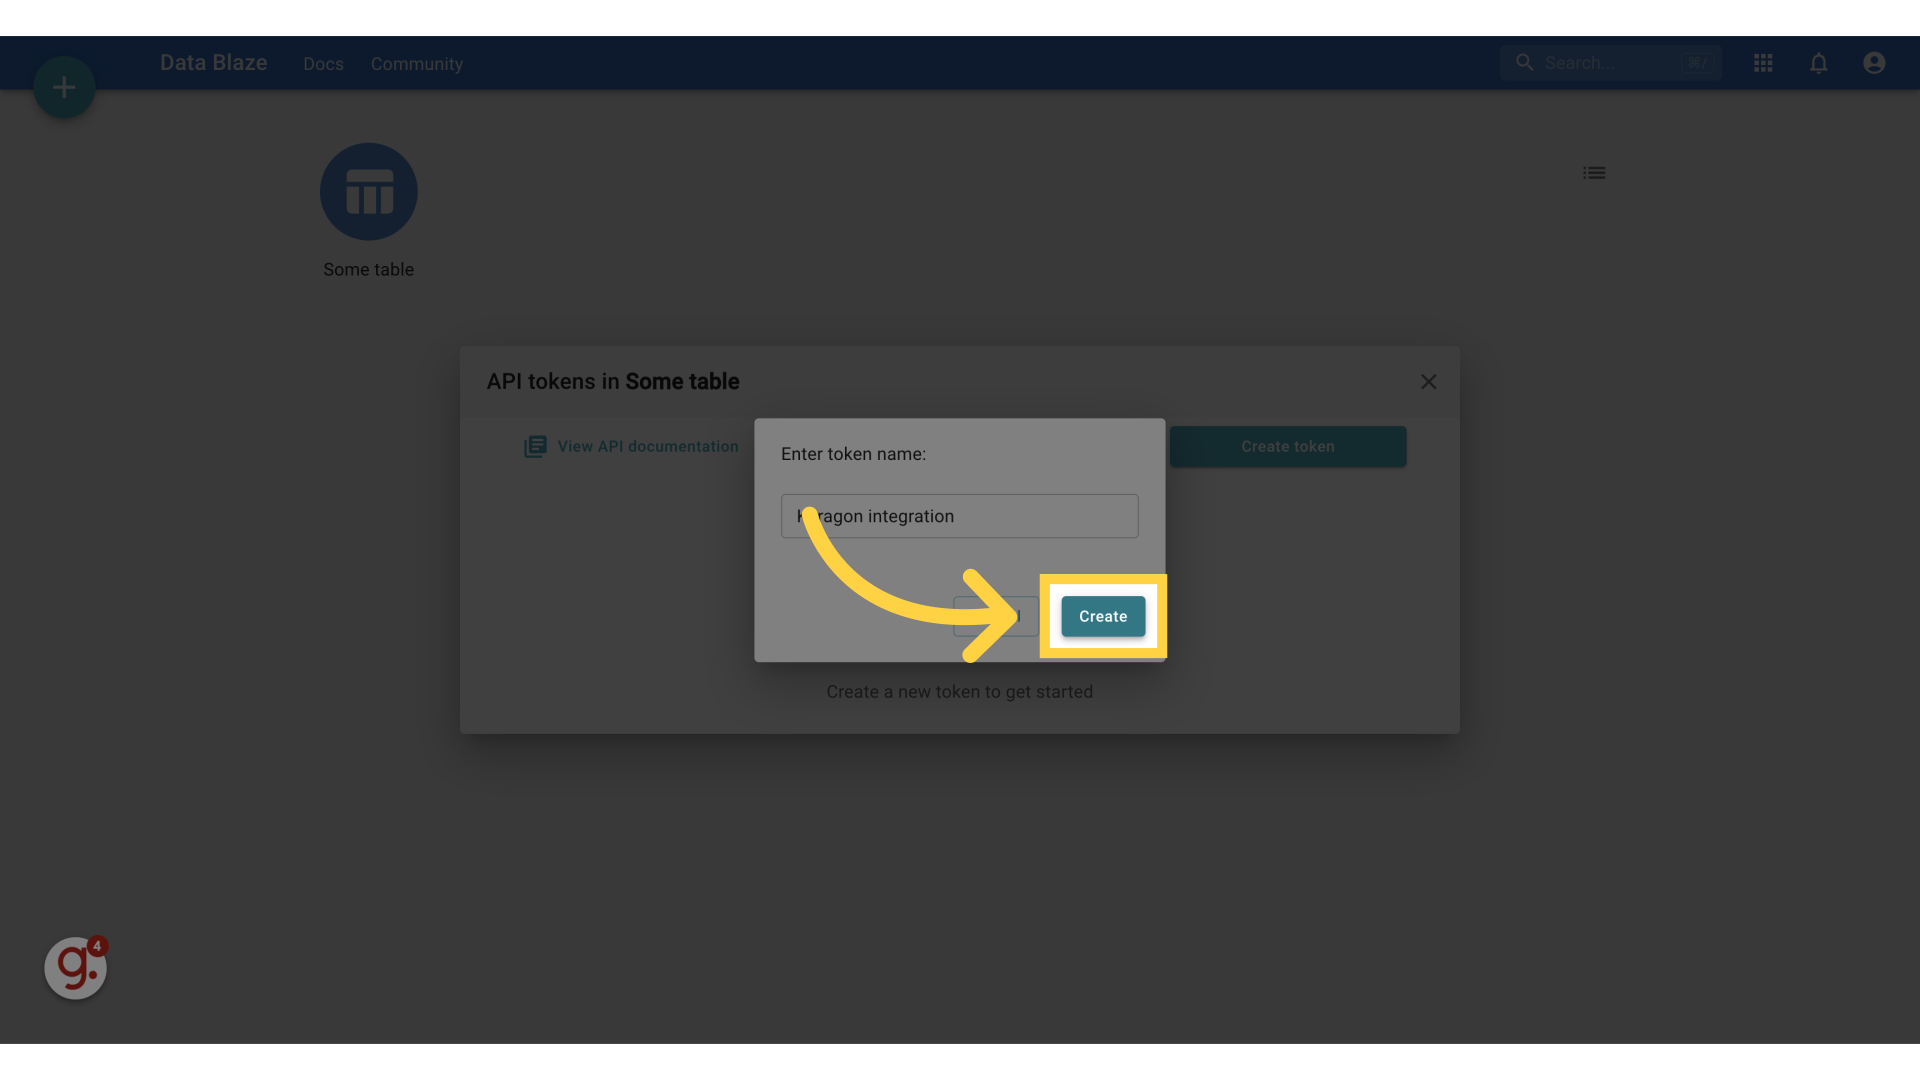Click the API documentation book icon
The image size is (1920, 1080).
pos(535,446)
